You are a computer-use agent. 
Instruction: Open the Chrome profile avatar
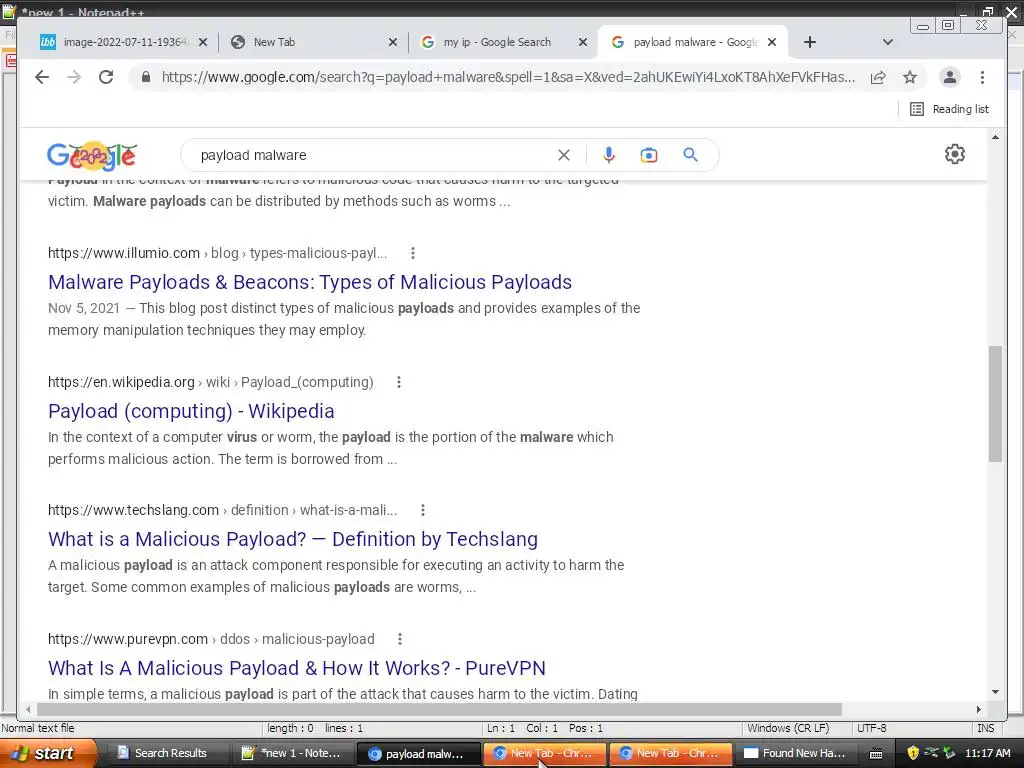click(x=950, y=77)
